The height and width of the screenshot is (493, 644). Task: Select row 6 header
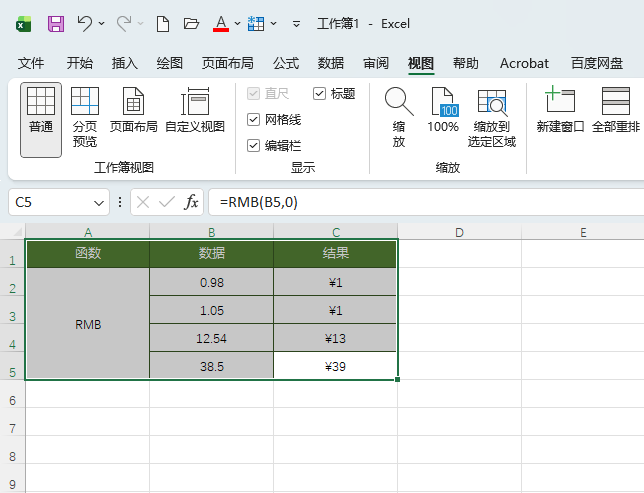12,394
